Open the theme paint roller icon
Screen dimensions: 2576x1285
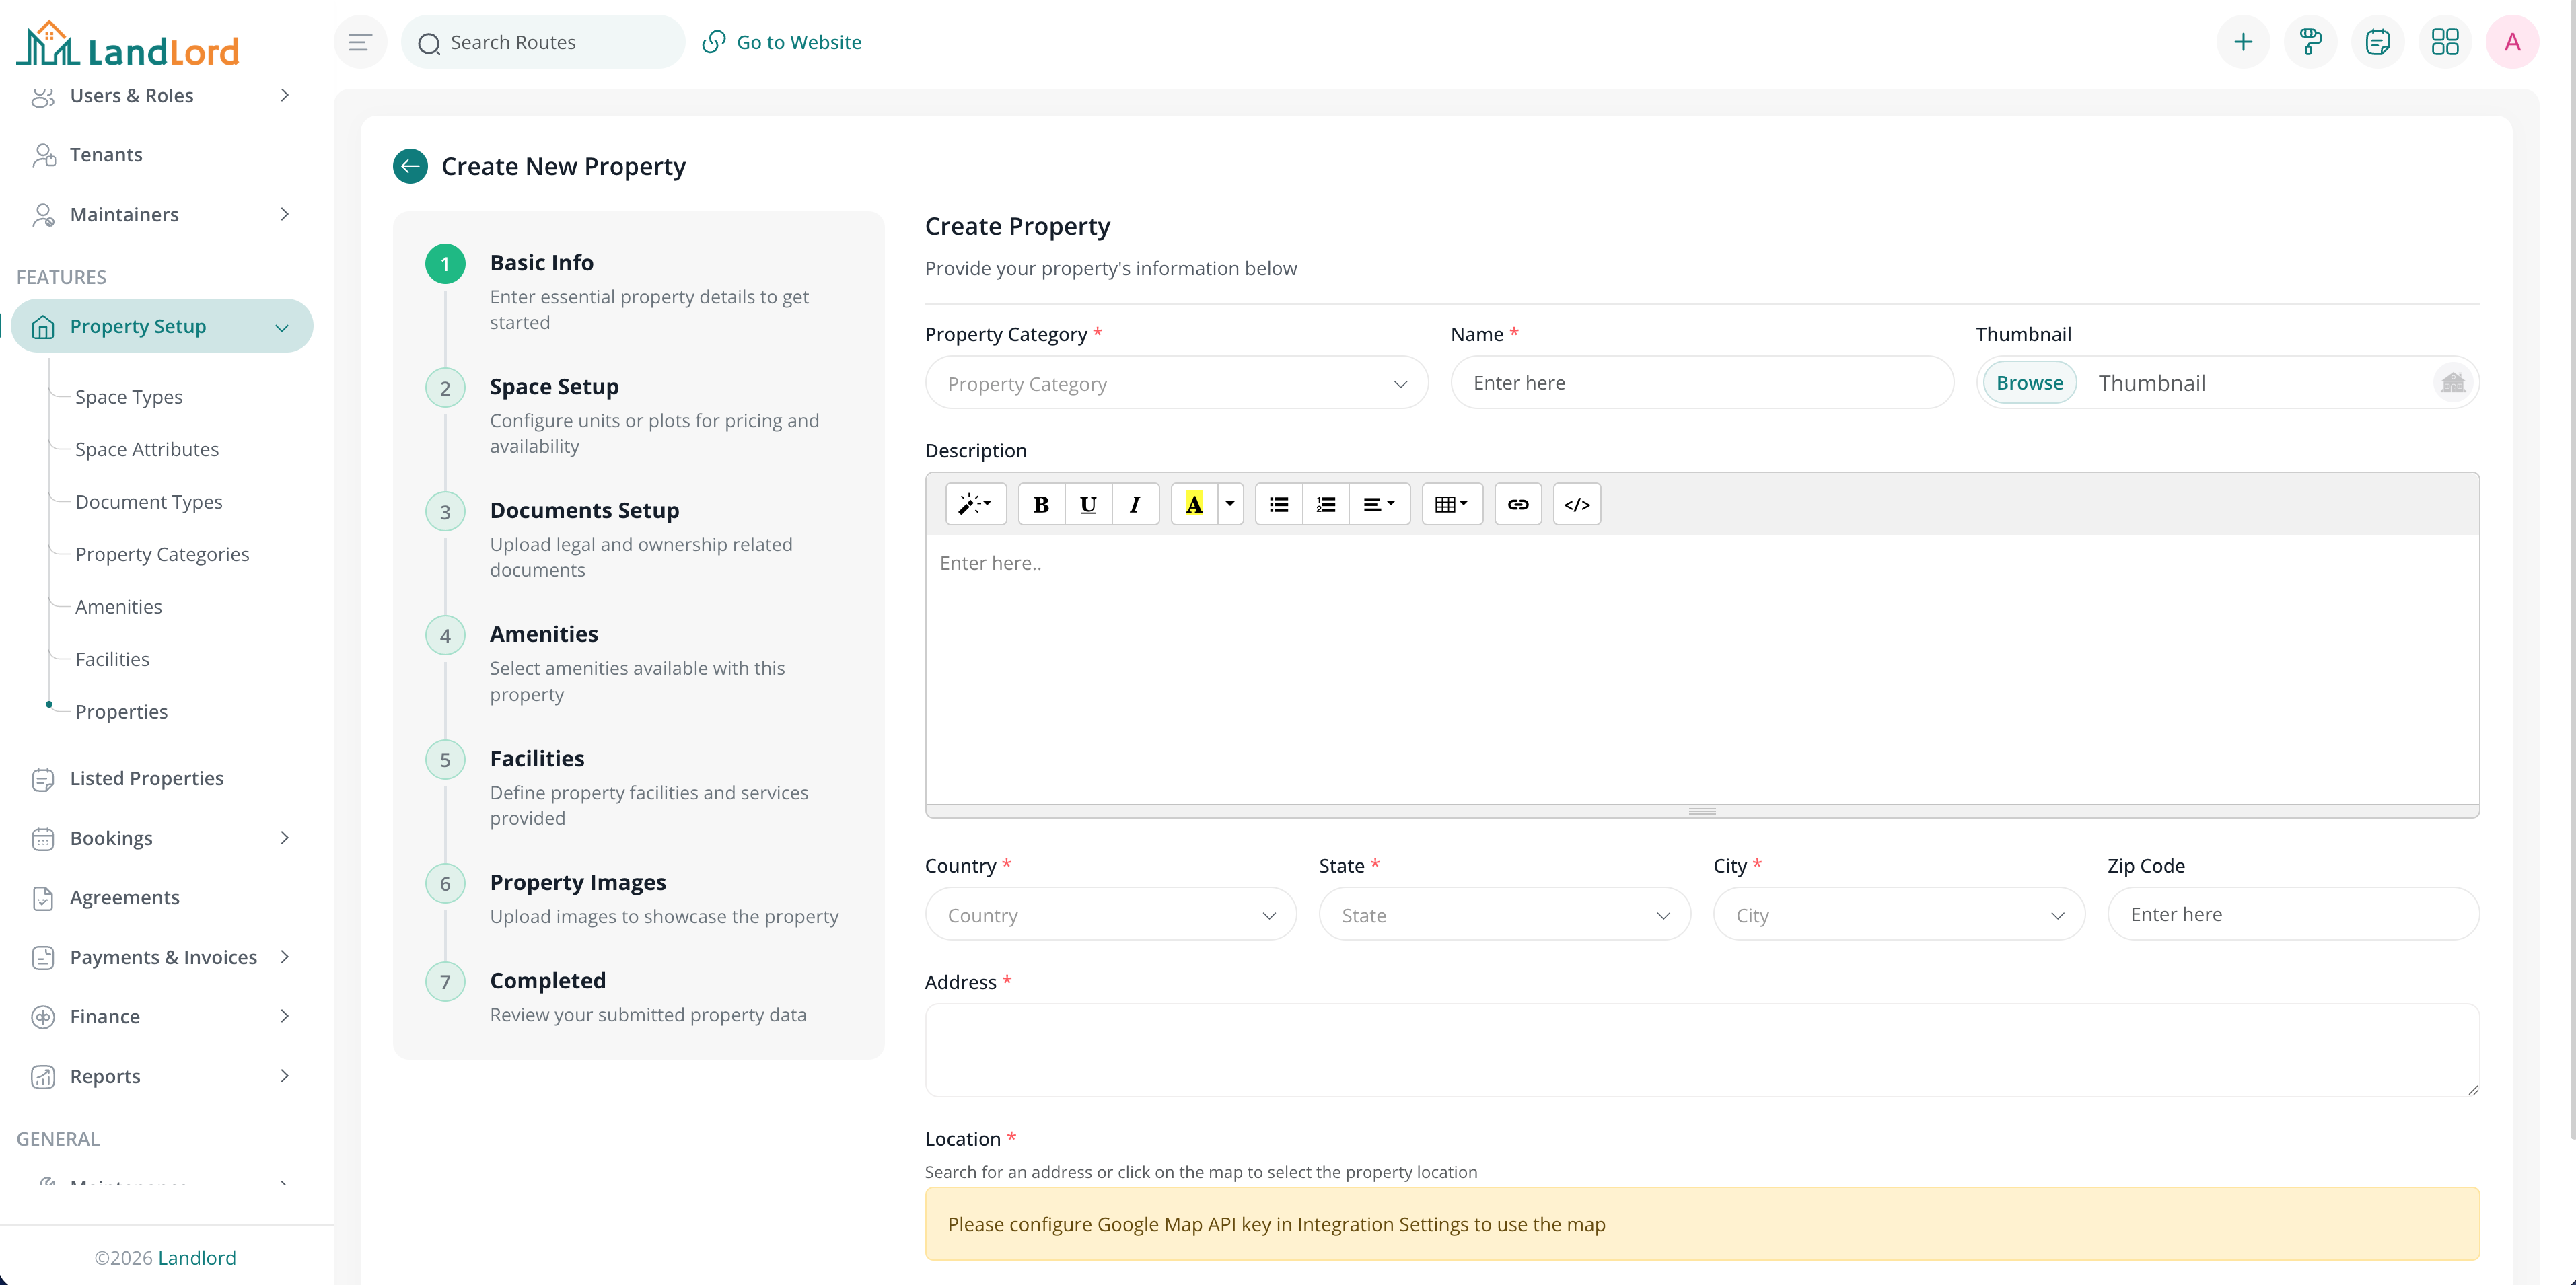2310,42
